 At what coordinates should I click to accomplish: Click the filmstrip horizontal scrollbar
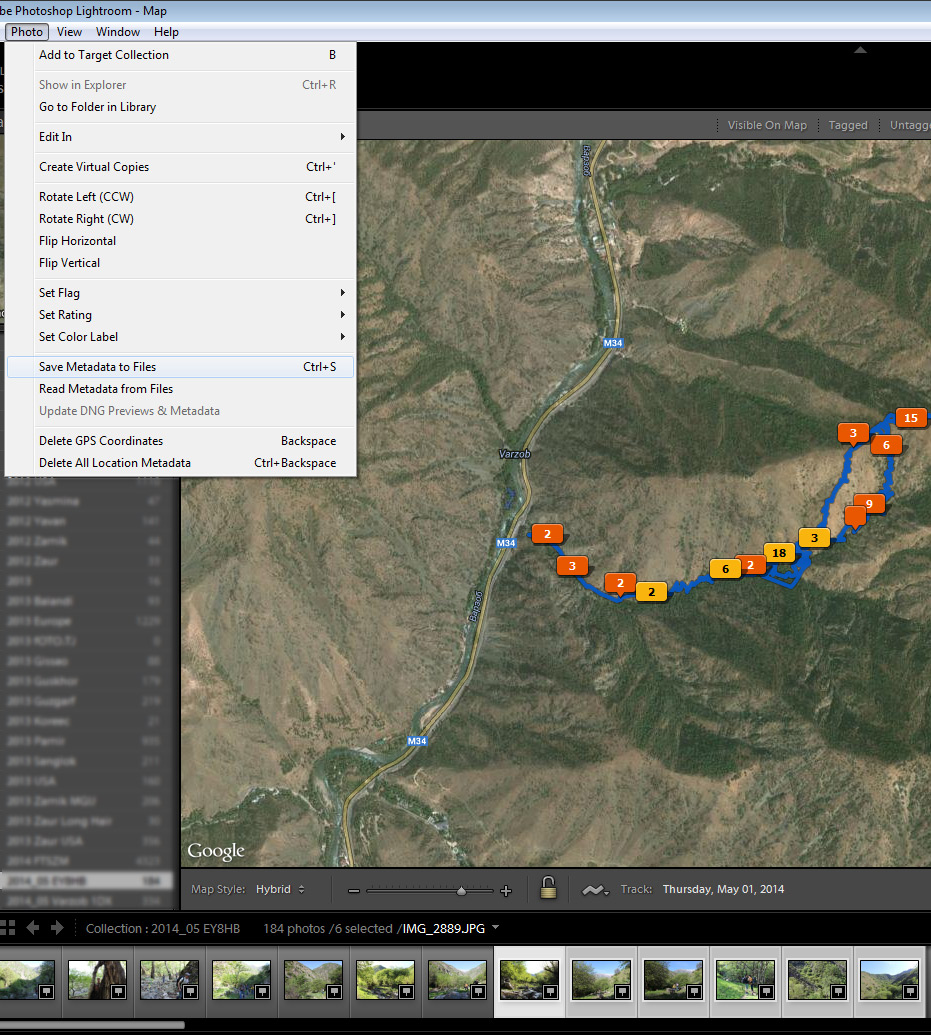click(x=92, y=1025)
